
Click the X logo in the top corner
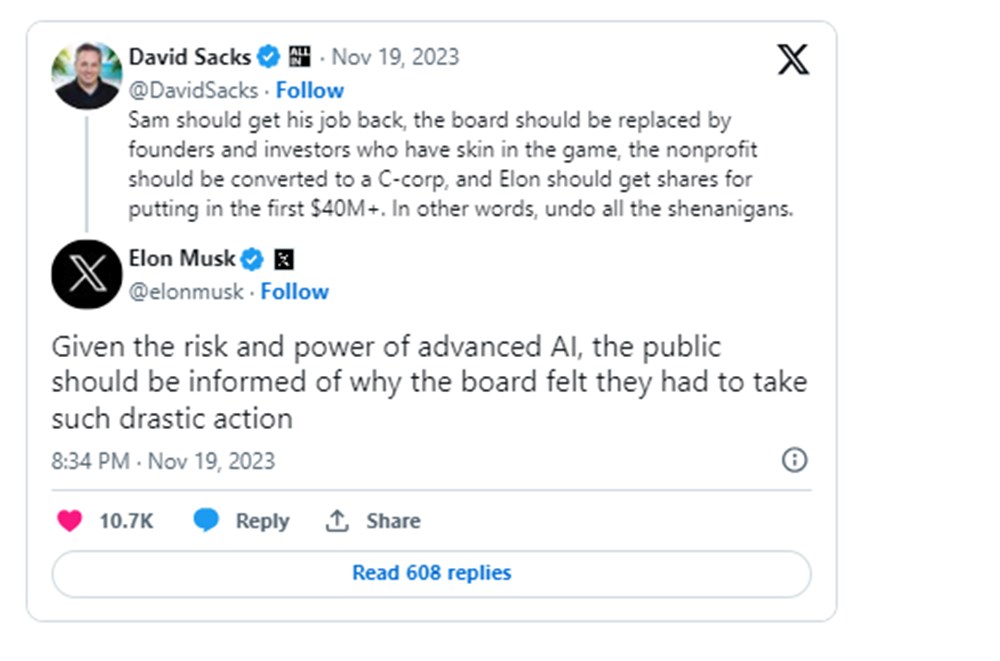coord(792,60)
